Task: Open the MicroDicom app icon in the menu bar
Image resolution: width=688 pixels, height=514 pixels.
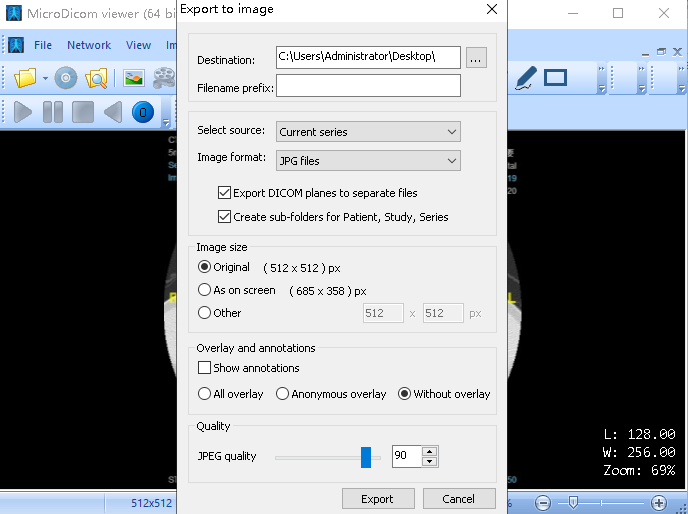Action: pyautogui.click(x=16, y=45)
